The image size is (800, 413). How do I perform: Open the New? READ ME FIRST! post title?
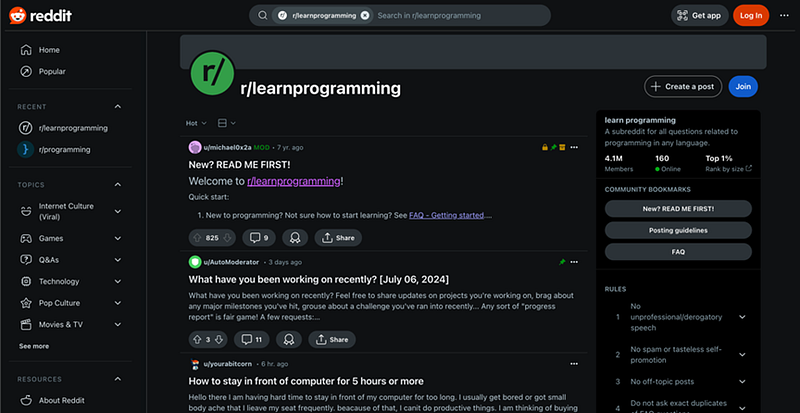pyautogui.click(x=240, y=165)
